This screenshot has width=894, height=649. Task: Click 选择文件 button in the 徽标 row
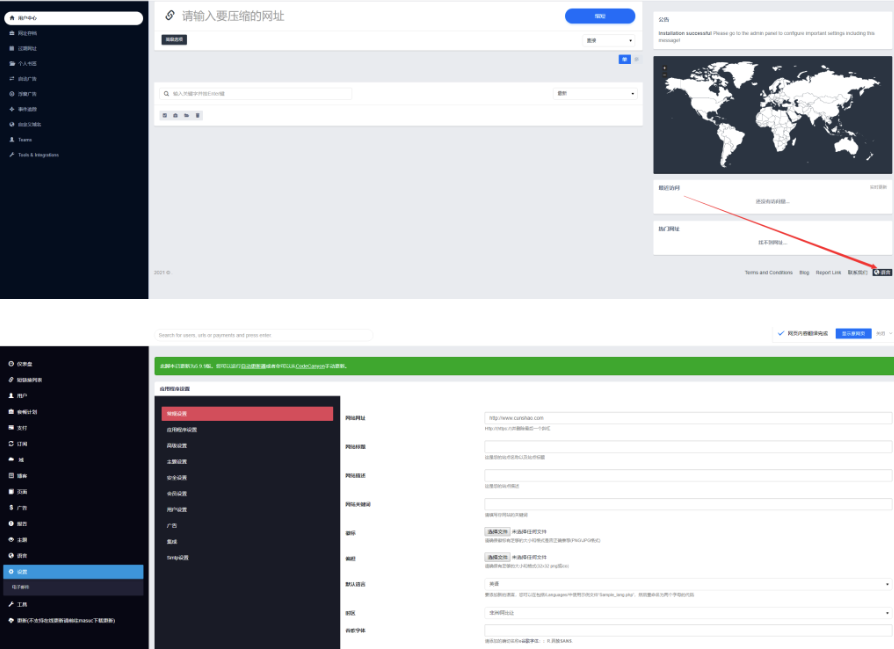tap(497, 532)
